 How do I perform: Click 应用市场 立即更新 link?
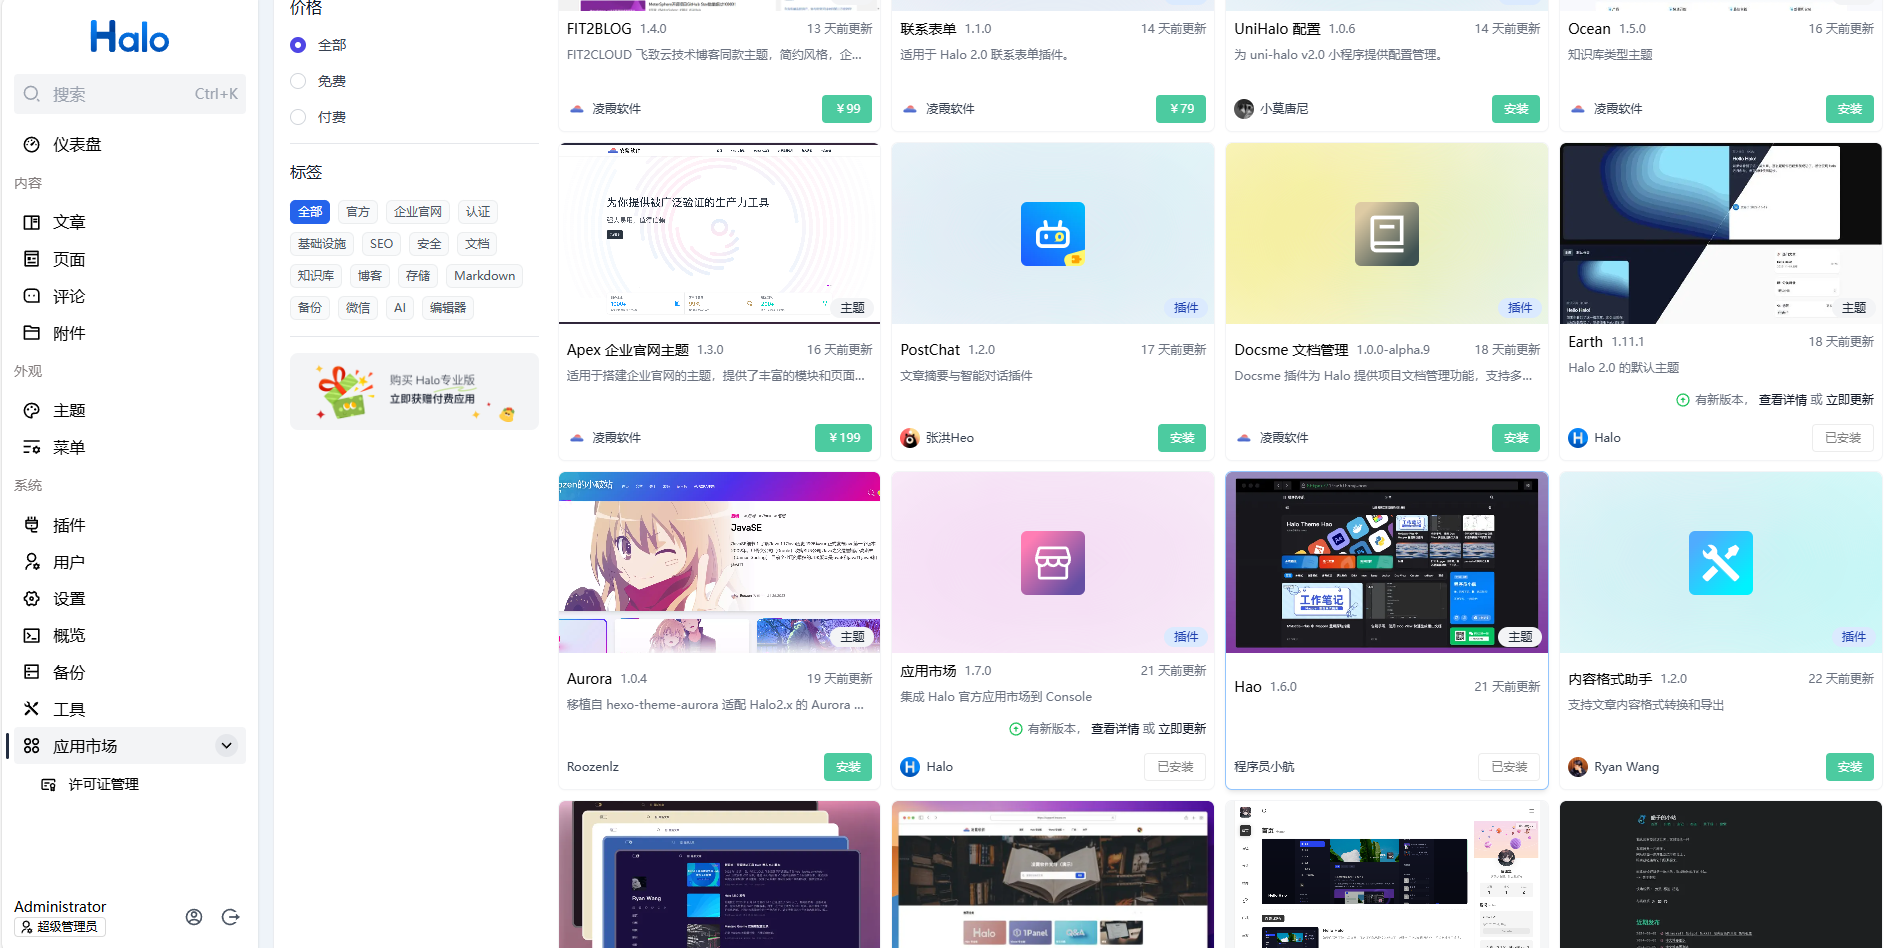tap(1182, 729)
